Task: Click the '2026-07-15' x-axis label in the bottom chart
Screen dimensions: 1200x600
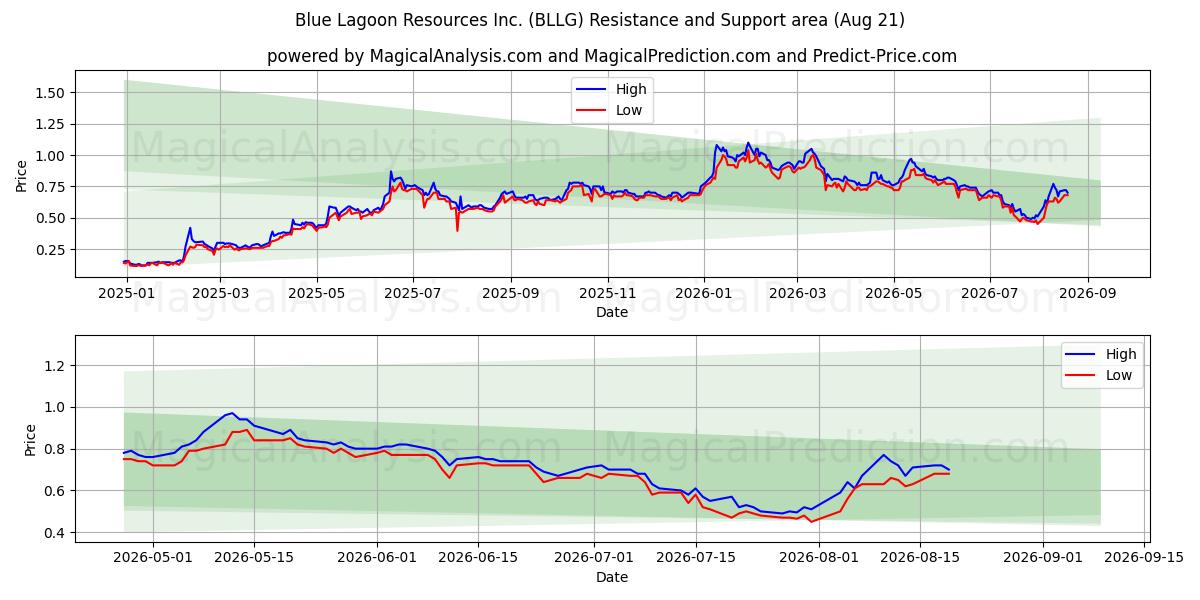Action: [696, 559]
